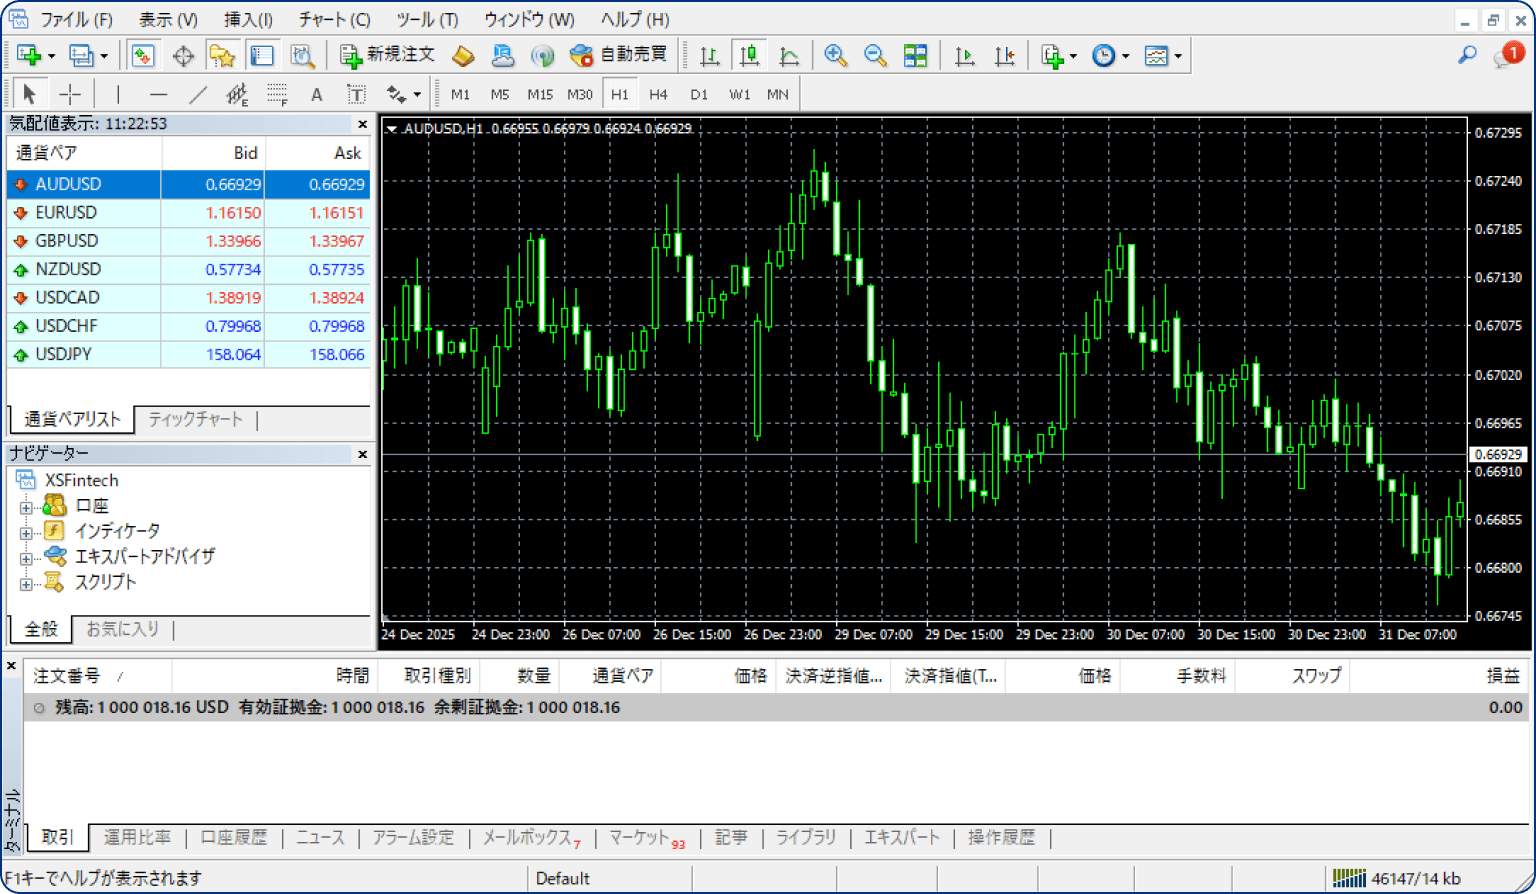Close the ナビゲーター panel
1536x894 pixels.
point(362,454)
